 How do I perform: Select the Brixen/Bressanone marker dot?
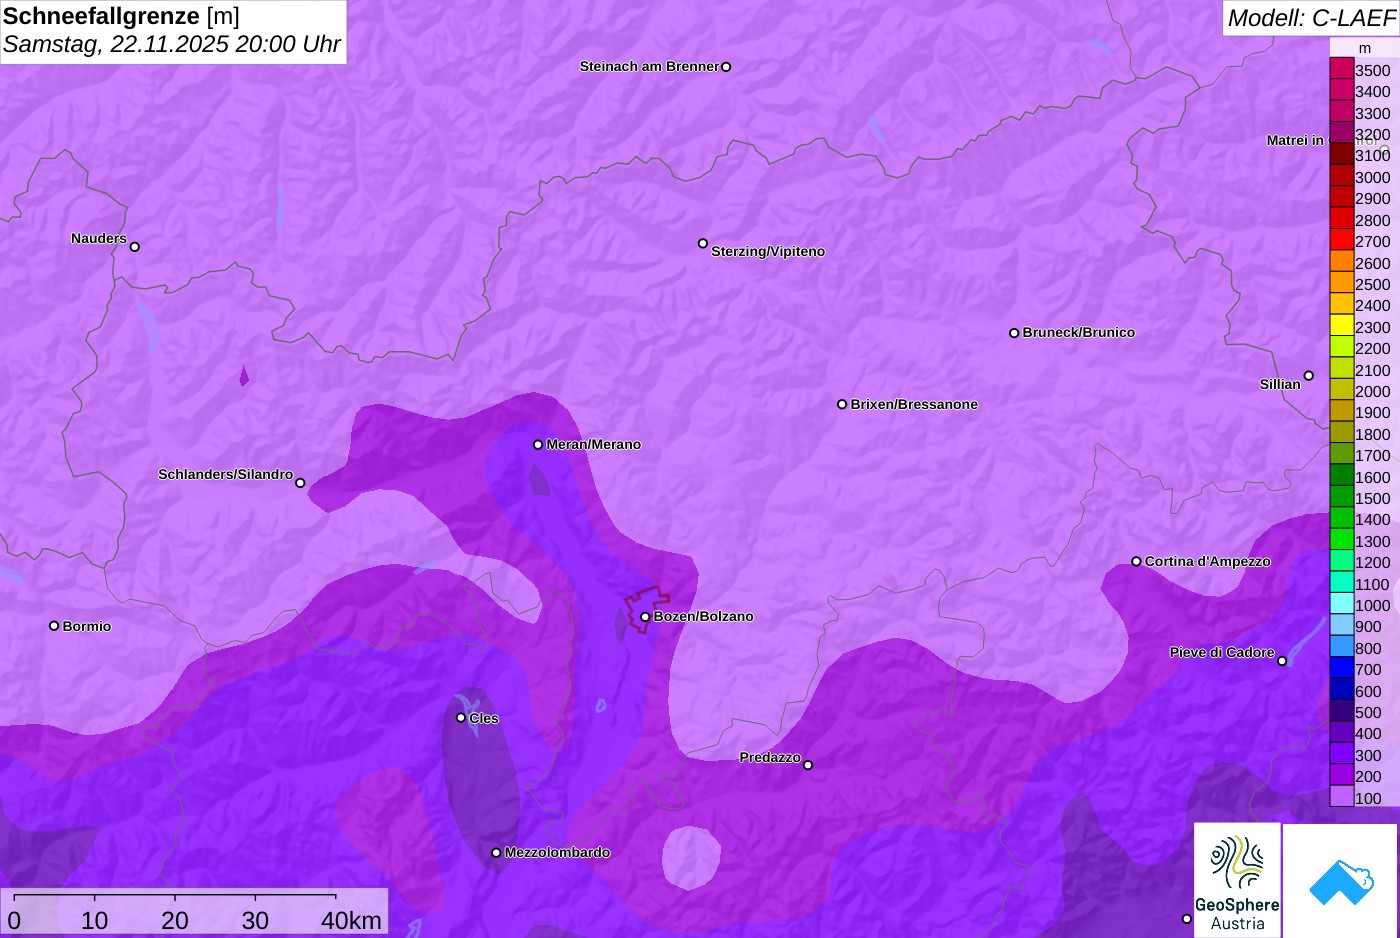(x=842, y=404)
